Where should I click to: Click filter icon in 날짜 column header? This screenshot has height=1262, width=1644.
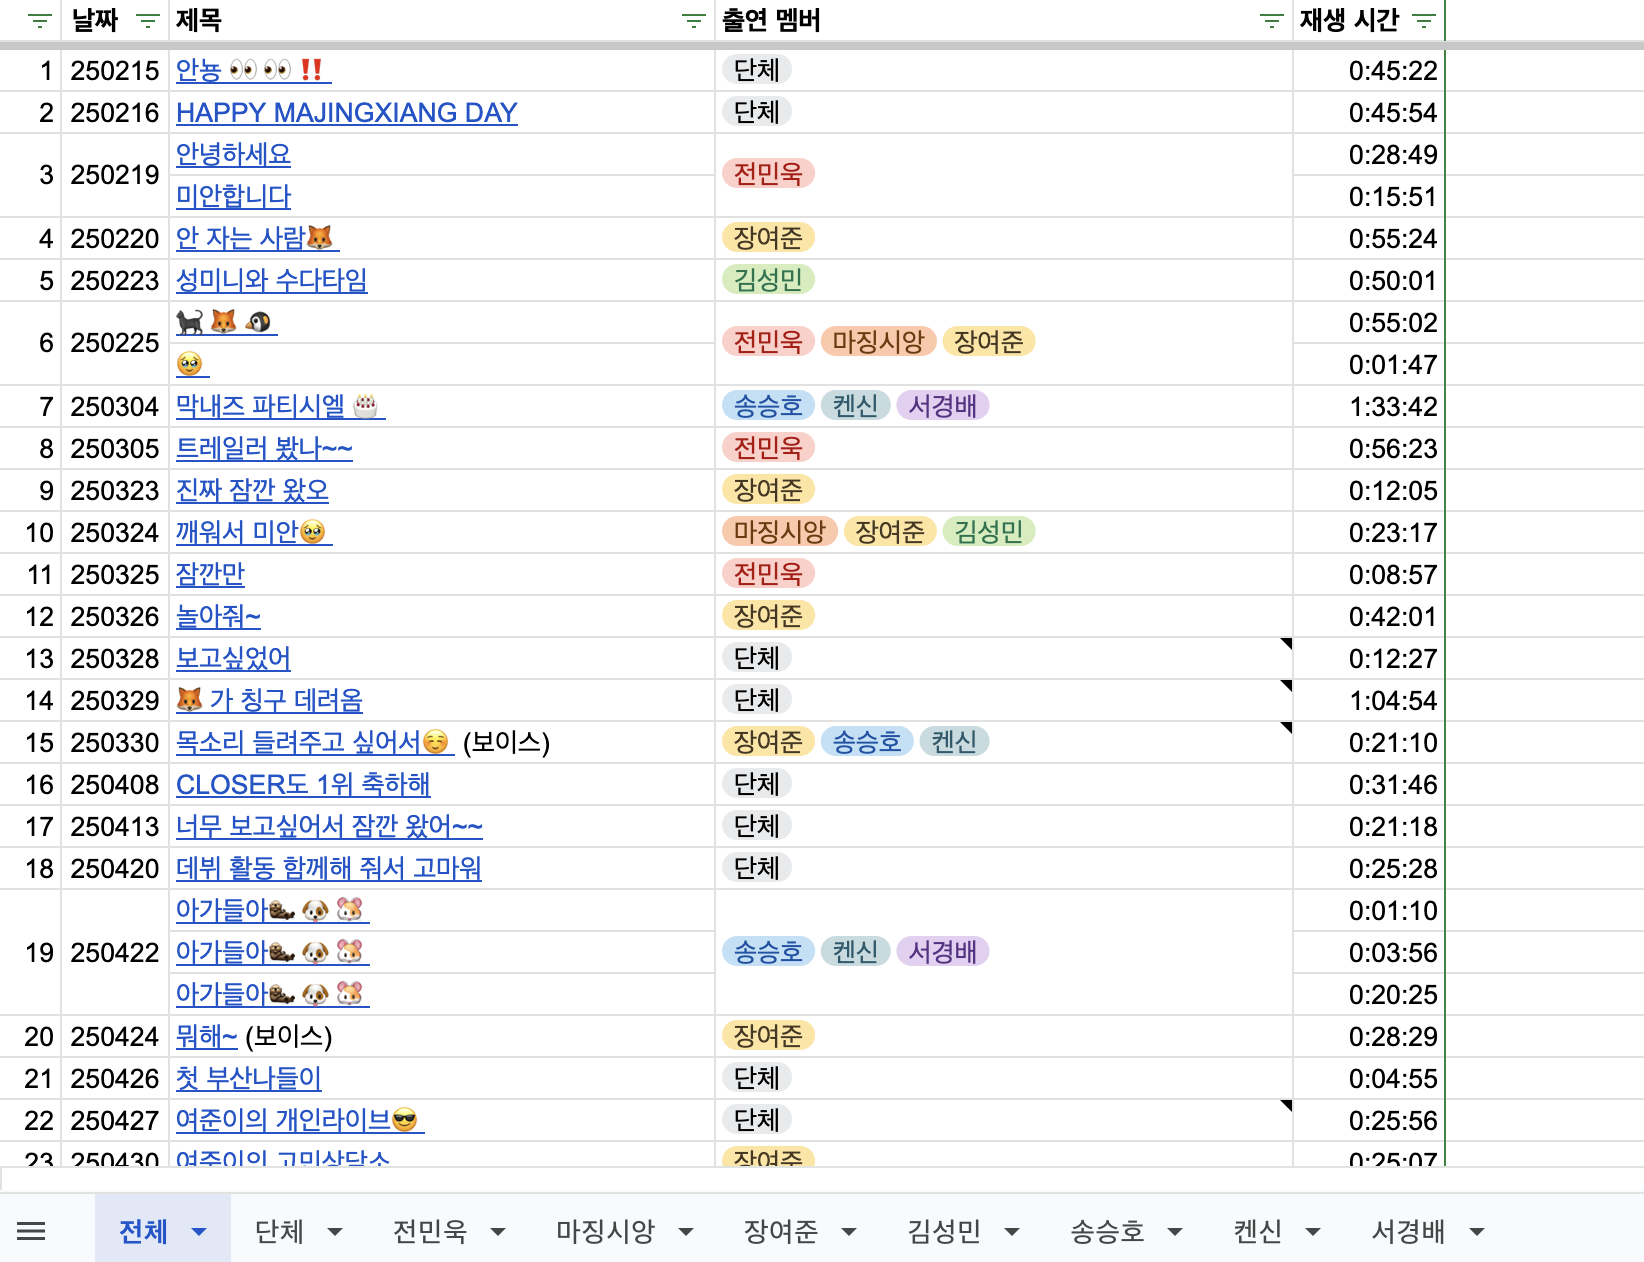coord(147,21)
